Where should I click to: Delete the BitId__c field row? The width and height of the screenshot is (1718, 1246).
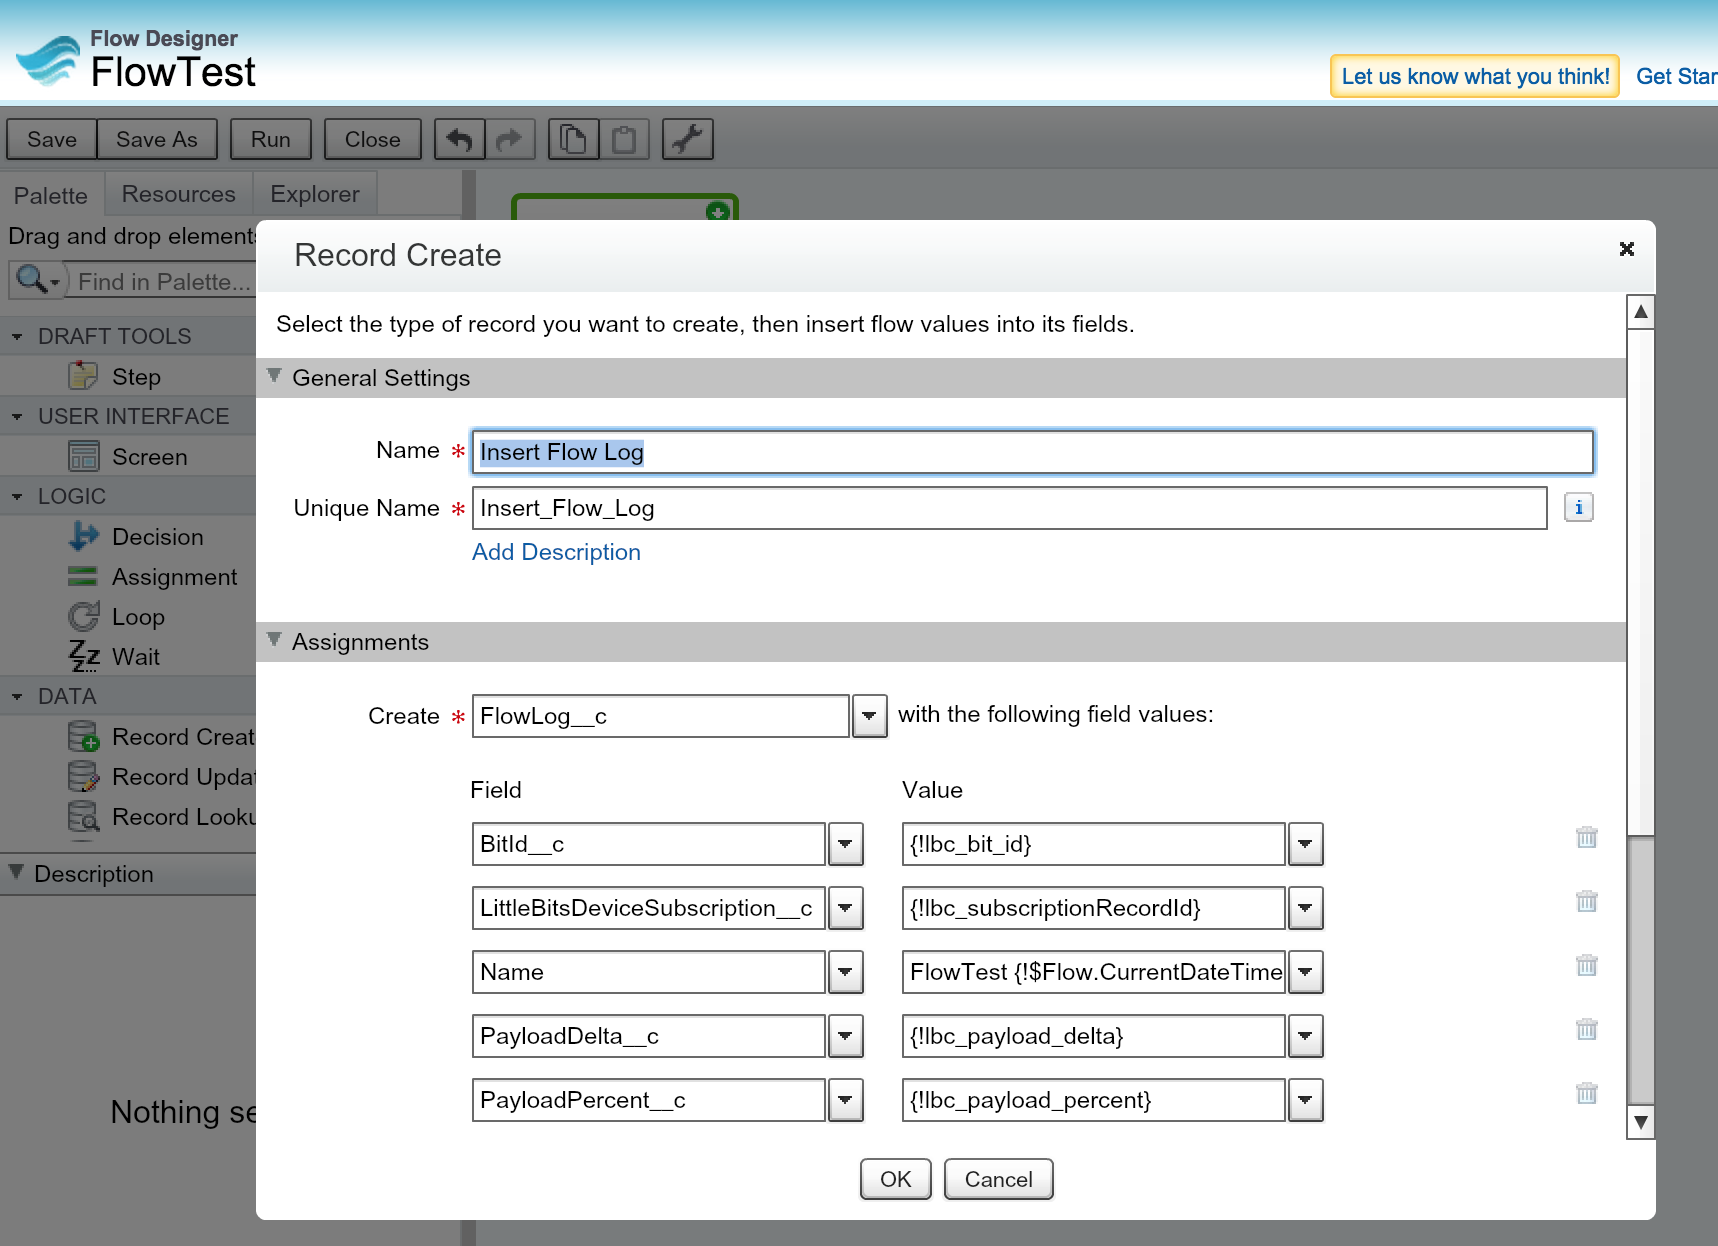click(x=1586, y=838)
